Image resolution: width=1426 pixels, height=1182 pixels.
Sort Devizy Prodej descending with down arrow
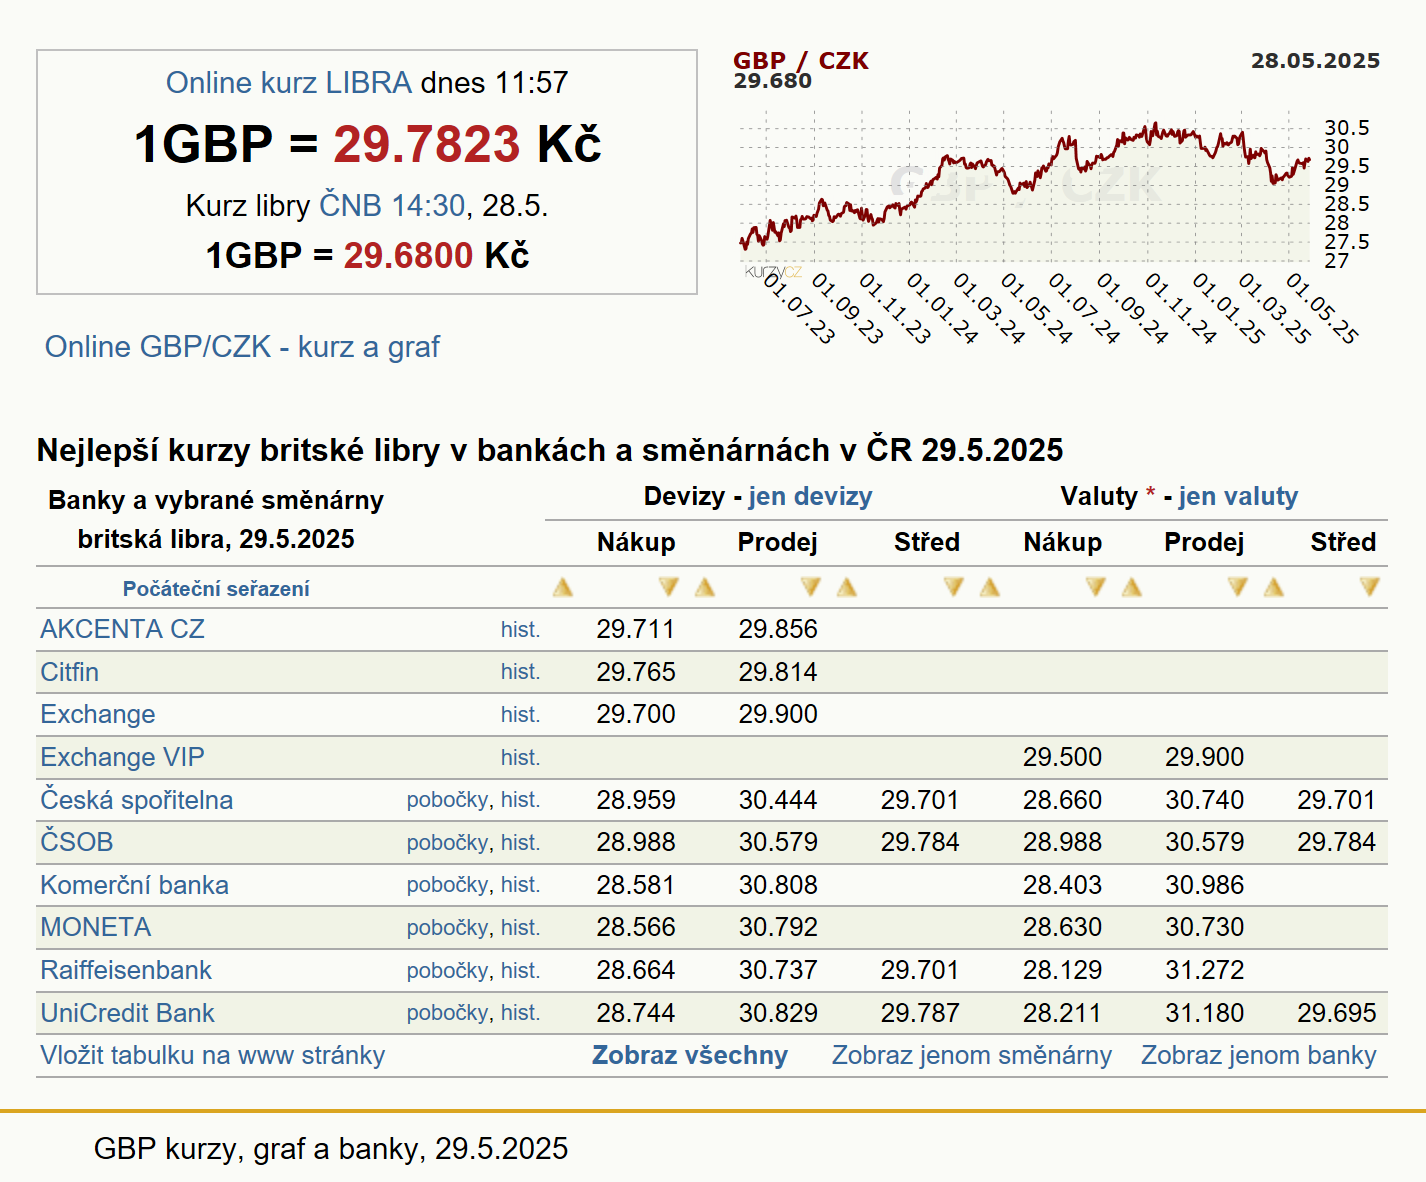click(810, 587)
